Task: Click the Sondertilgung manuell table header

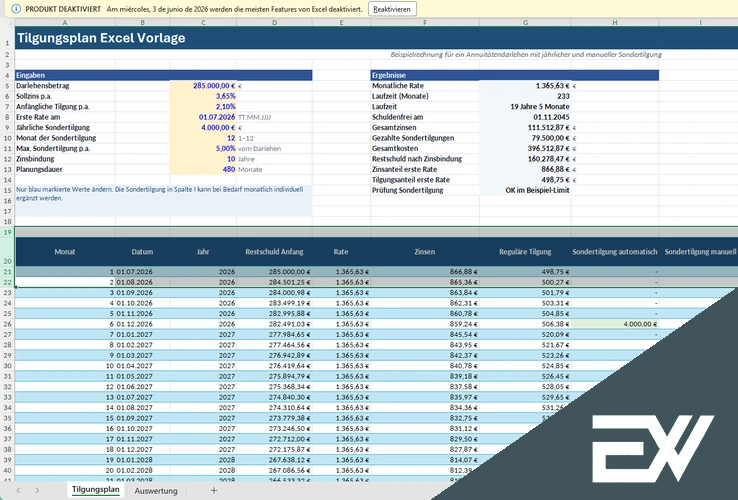Action: click(x=700, y=252)
